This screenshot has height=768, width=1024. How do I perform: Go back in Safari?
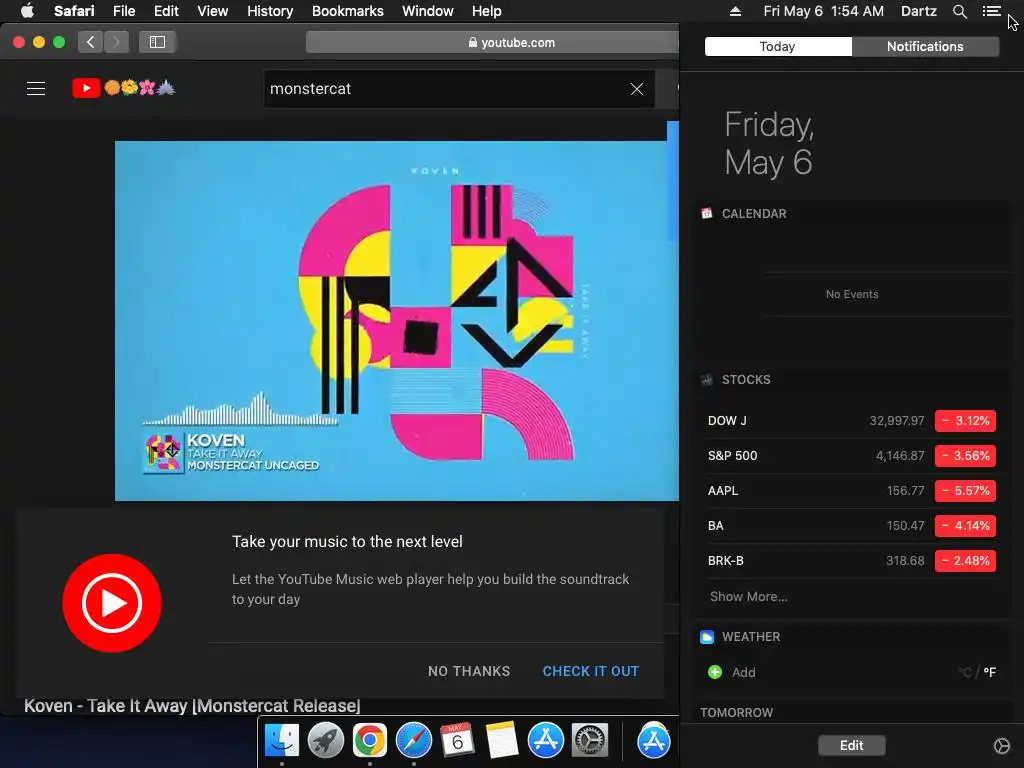click(91, 42)
